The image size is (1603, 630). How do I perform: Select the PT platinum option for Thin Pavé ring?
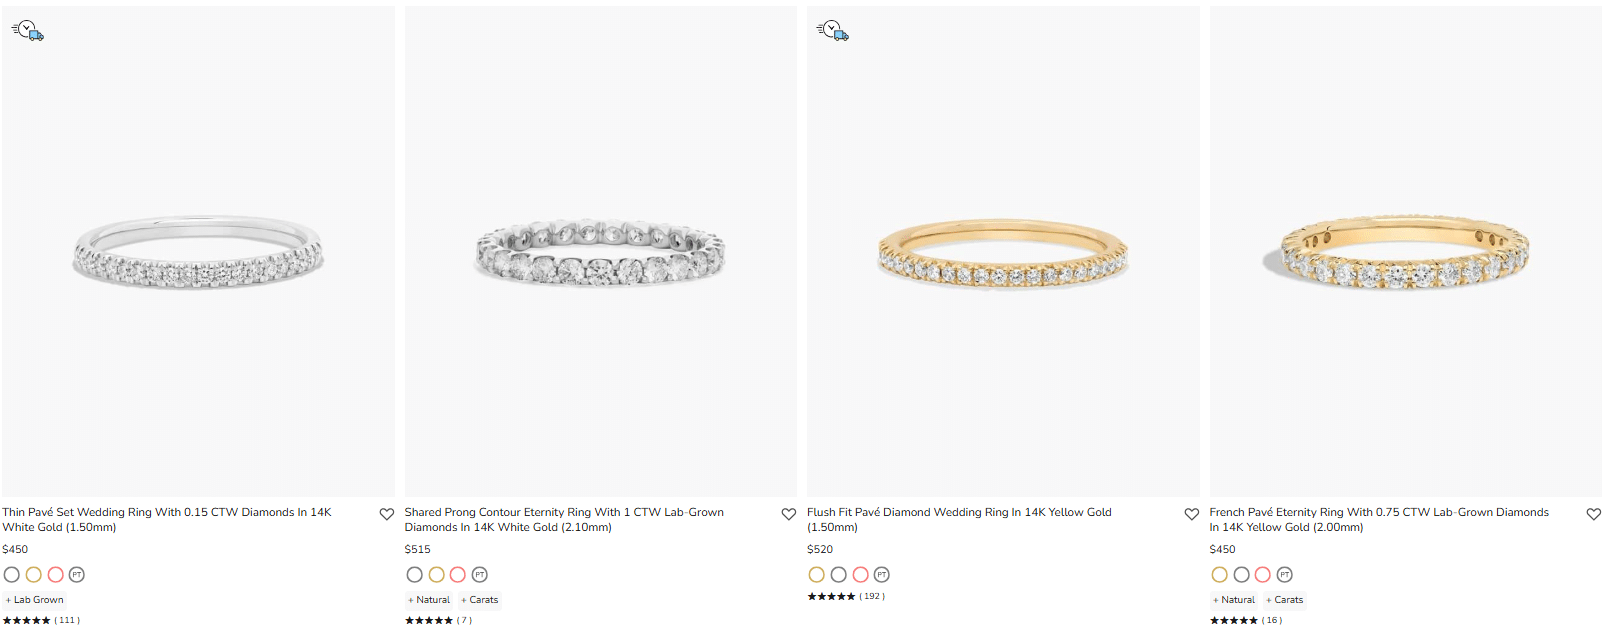[77, 574]
